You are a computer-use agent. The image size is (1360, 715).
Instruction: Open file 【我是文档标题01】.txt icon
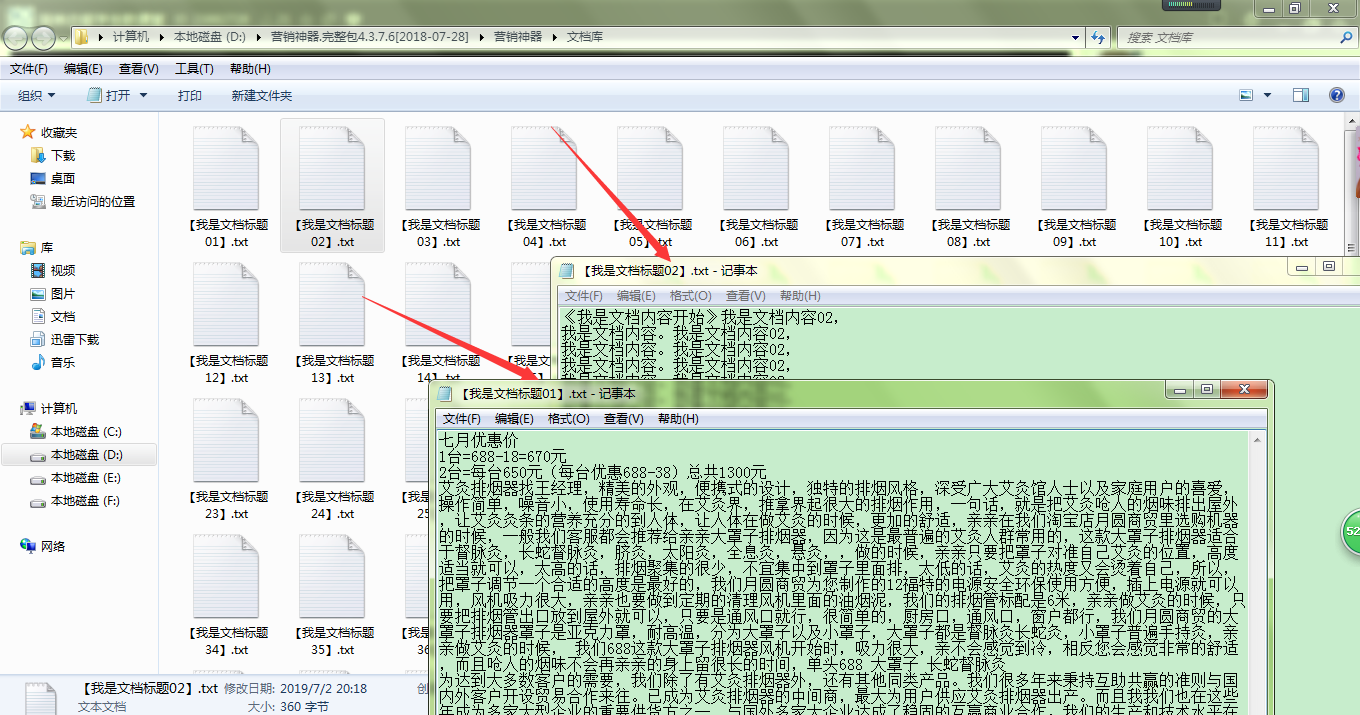click(225, 168)
